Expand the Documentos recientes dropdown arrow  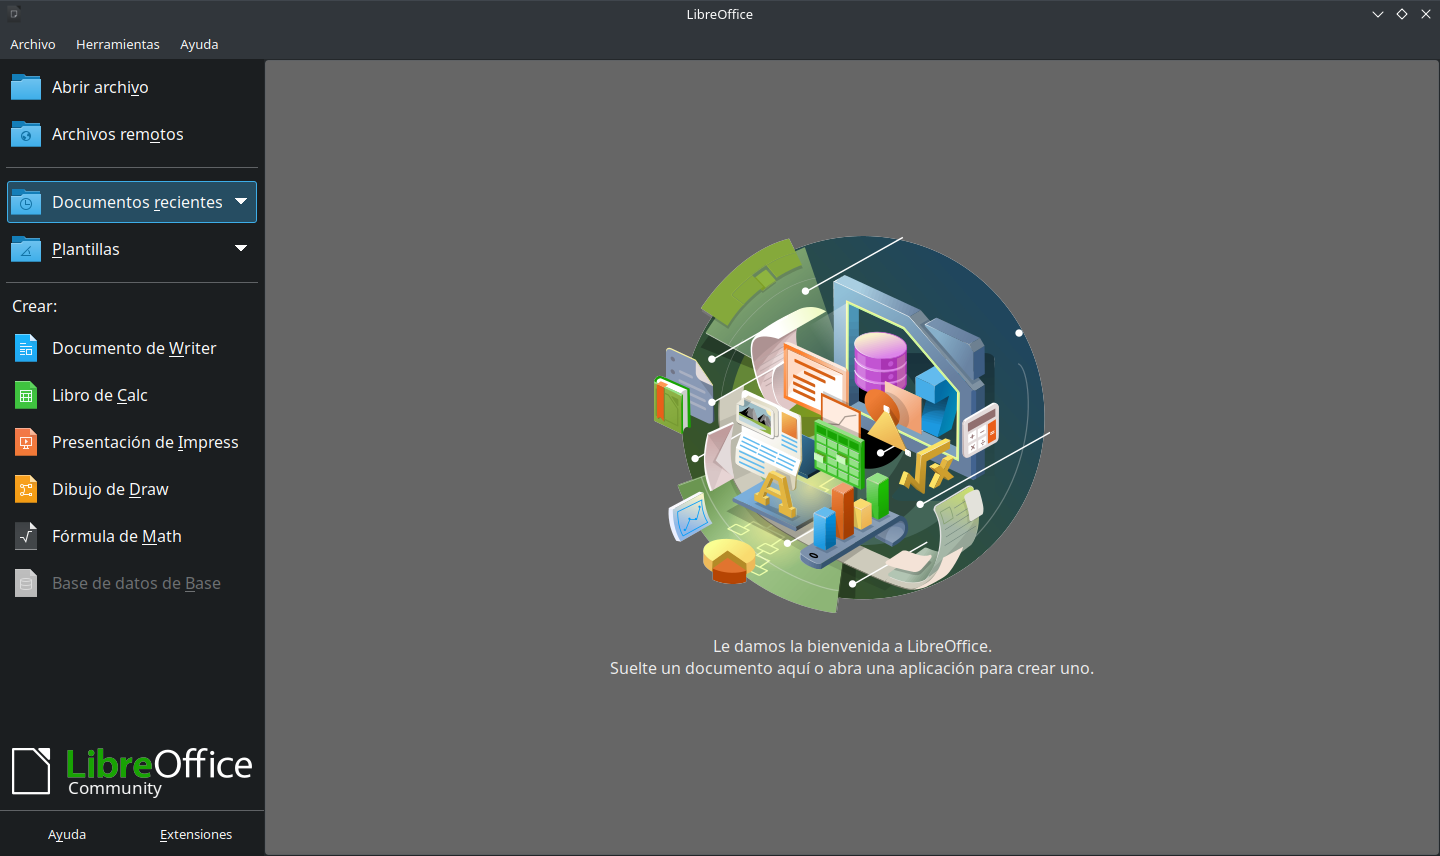tap(241, 202)
